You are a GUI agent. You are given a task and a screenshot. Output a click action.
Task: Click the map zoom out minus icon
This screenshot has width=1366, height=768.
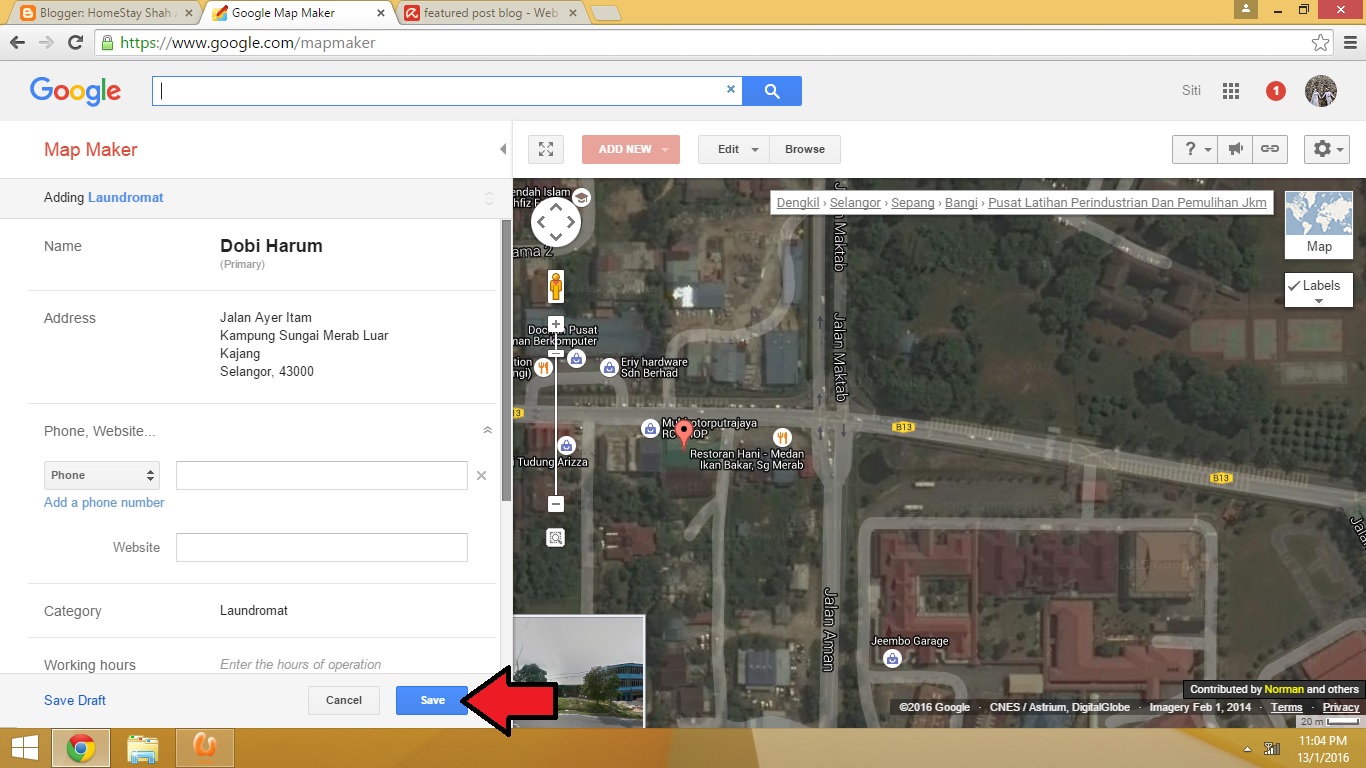point(555,504)
